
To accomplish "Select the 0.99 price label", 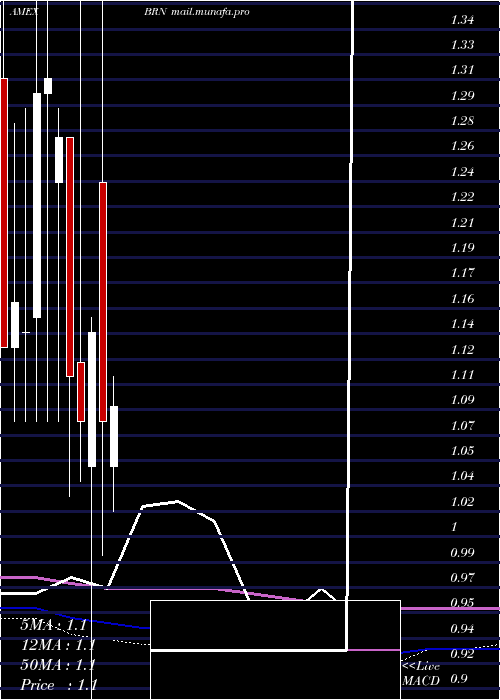I will [462, 553].
